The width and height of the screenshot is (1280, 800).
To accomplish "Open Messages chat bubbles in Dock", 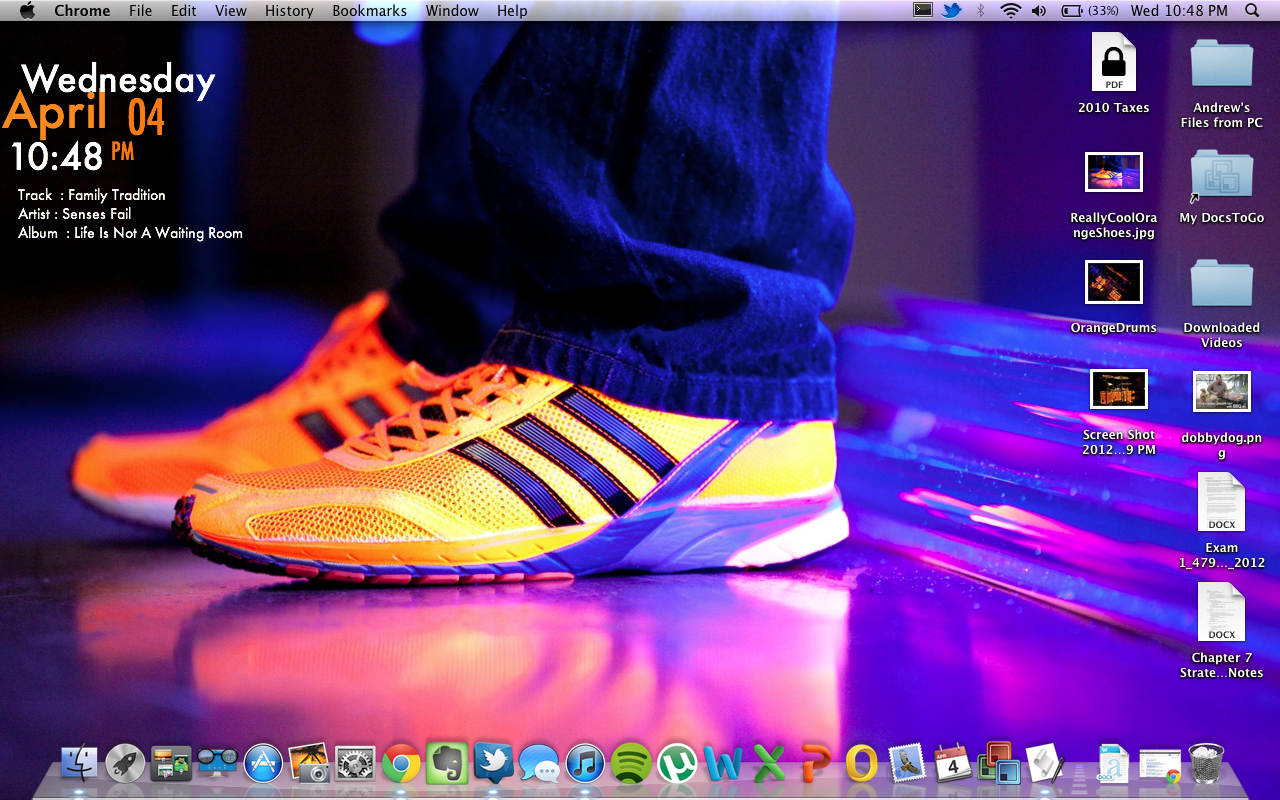I will tap(540, 764).
